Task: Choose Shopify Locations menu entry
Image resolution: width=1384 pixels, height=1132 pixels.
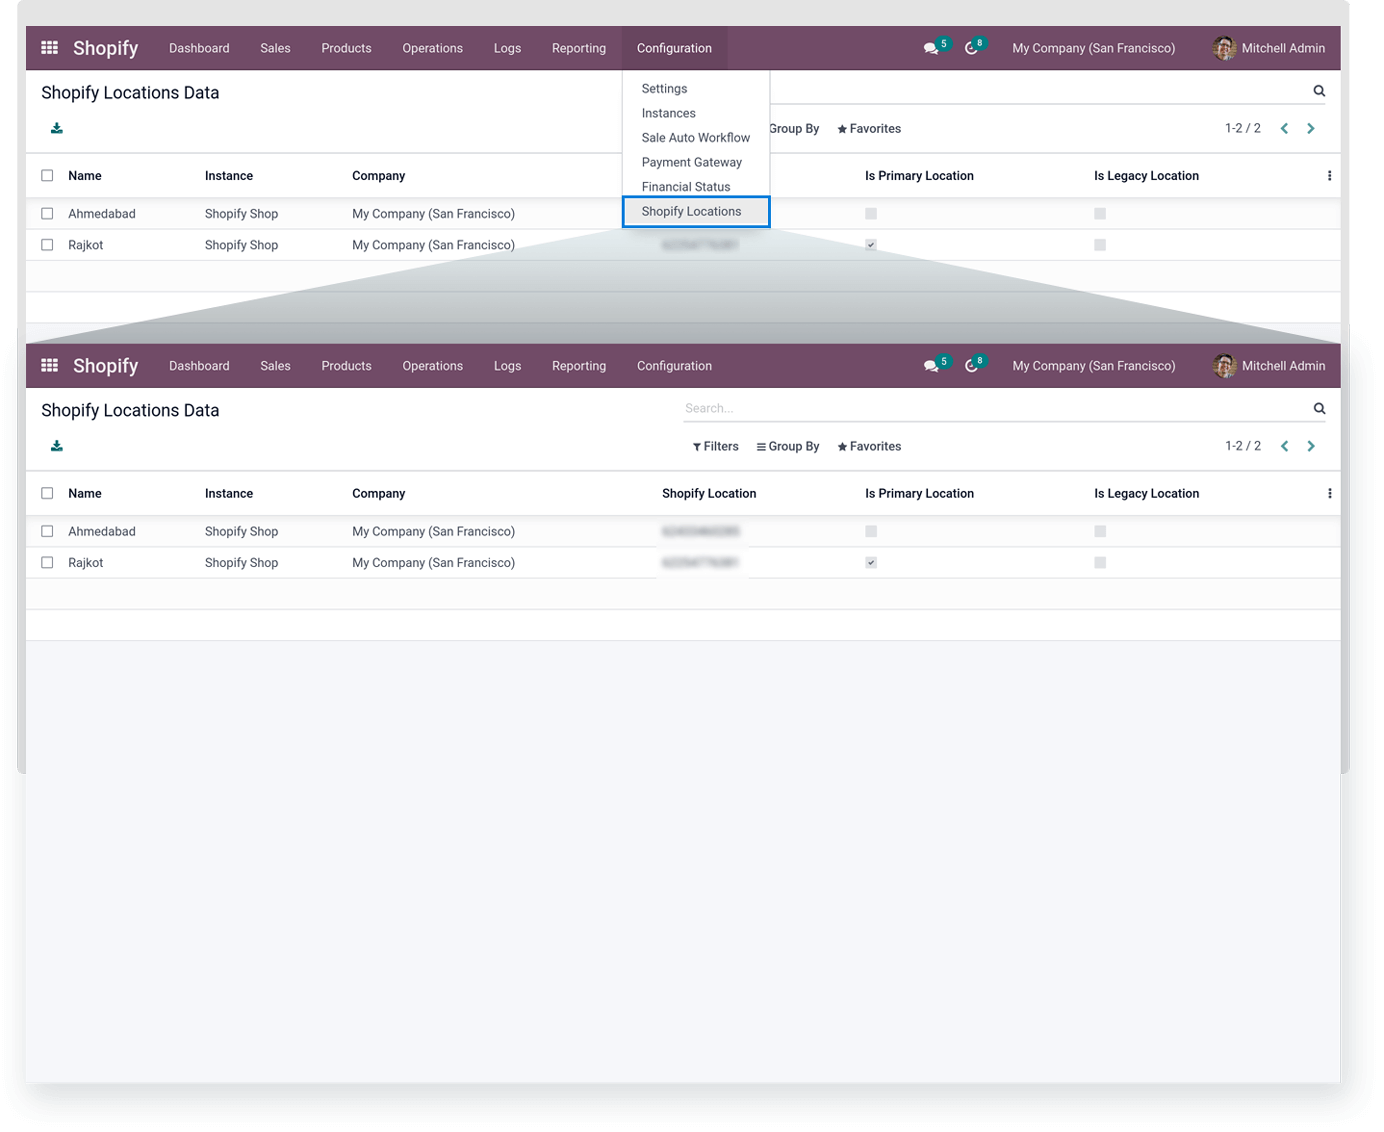Action: pos(696,211)
